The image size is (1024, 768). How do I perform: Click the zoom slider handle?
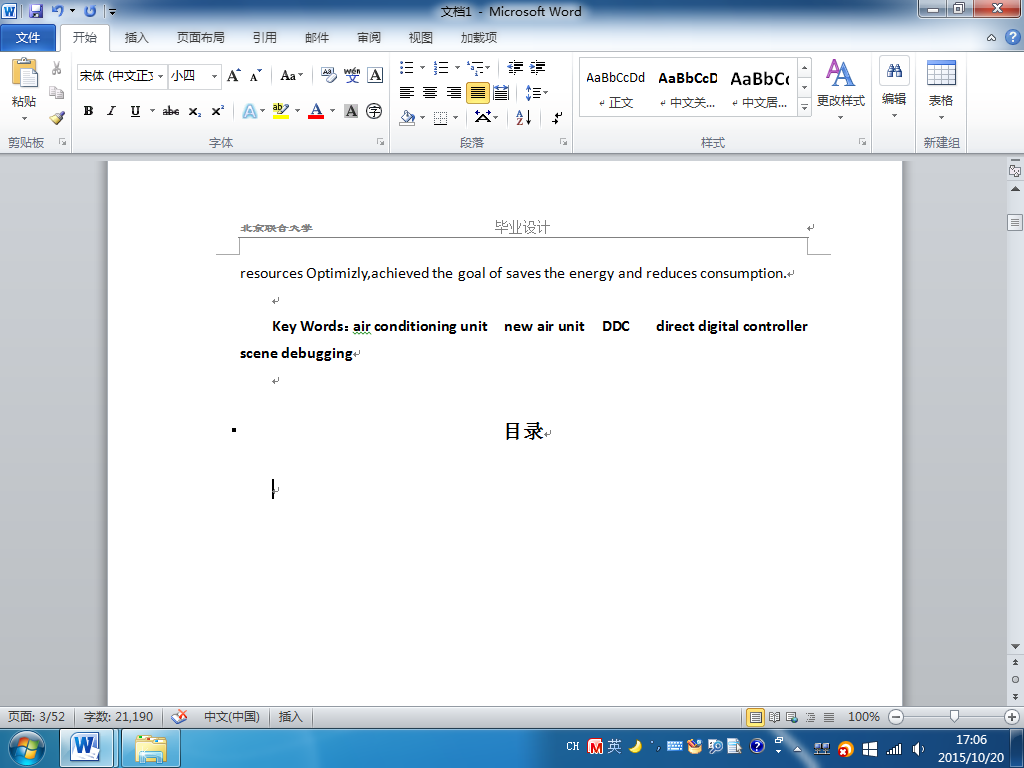click(x=954, y=717)
